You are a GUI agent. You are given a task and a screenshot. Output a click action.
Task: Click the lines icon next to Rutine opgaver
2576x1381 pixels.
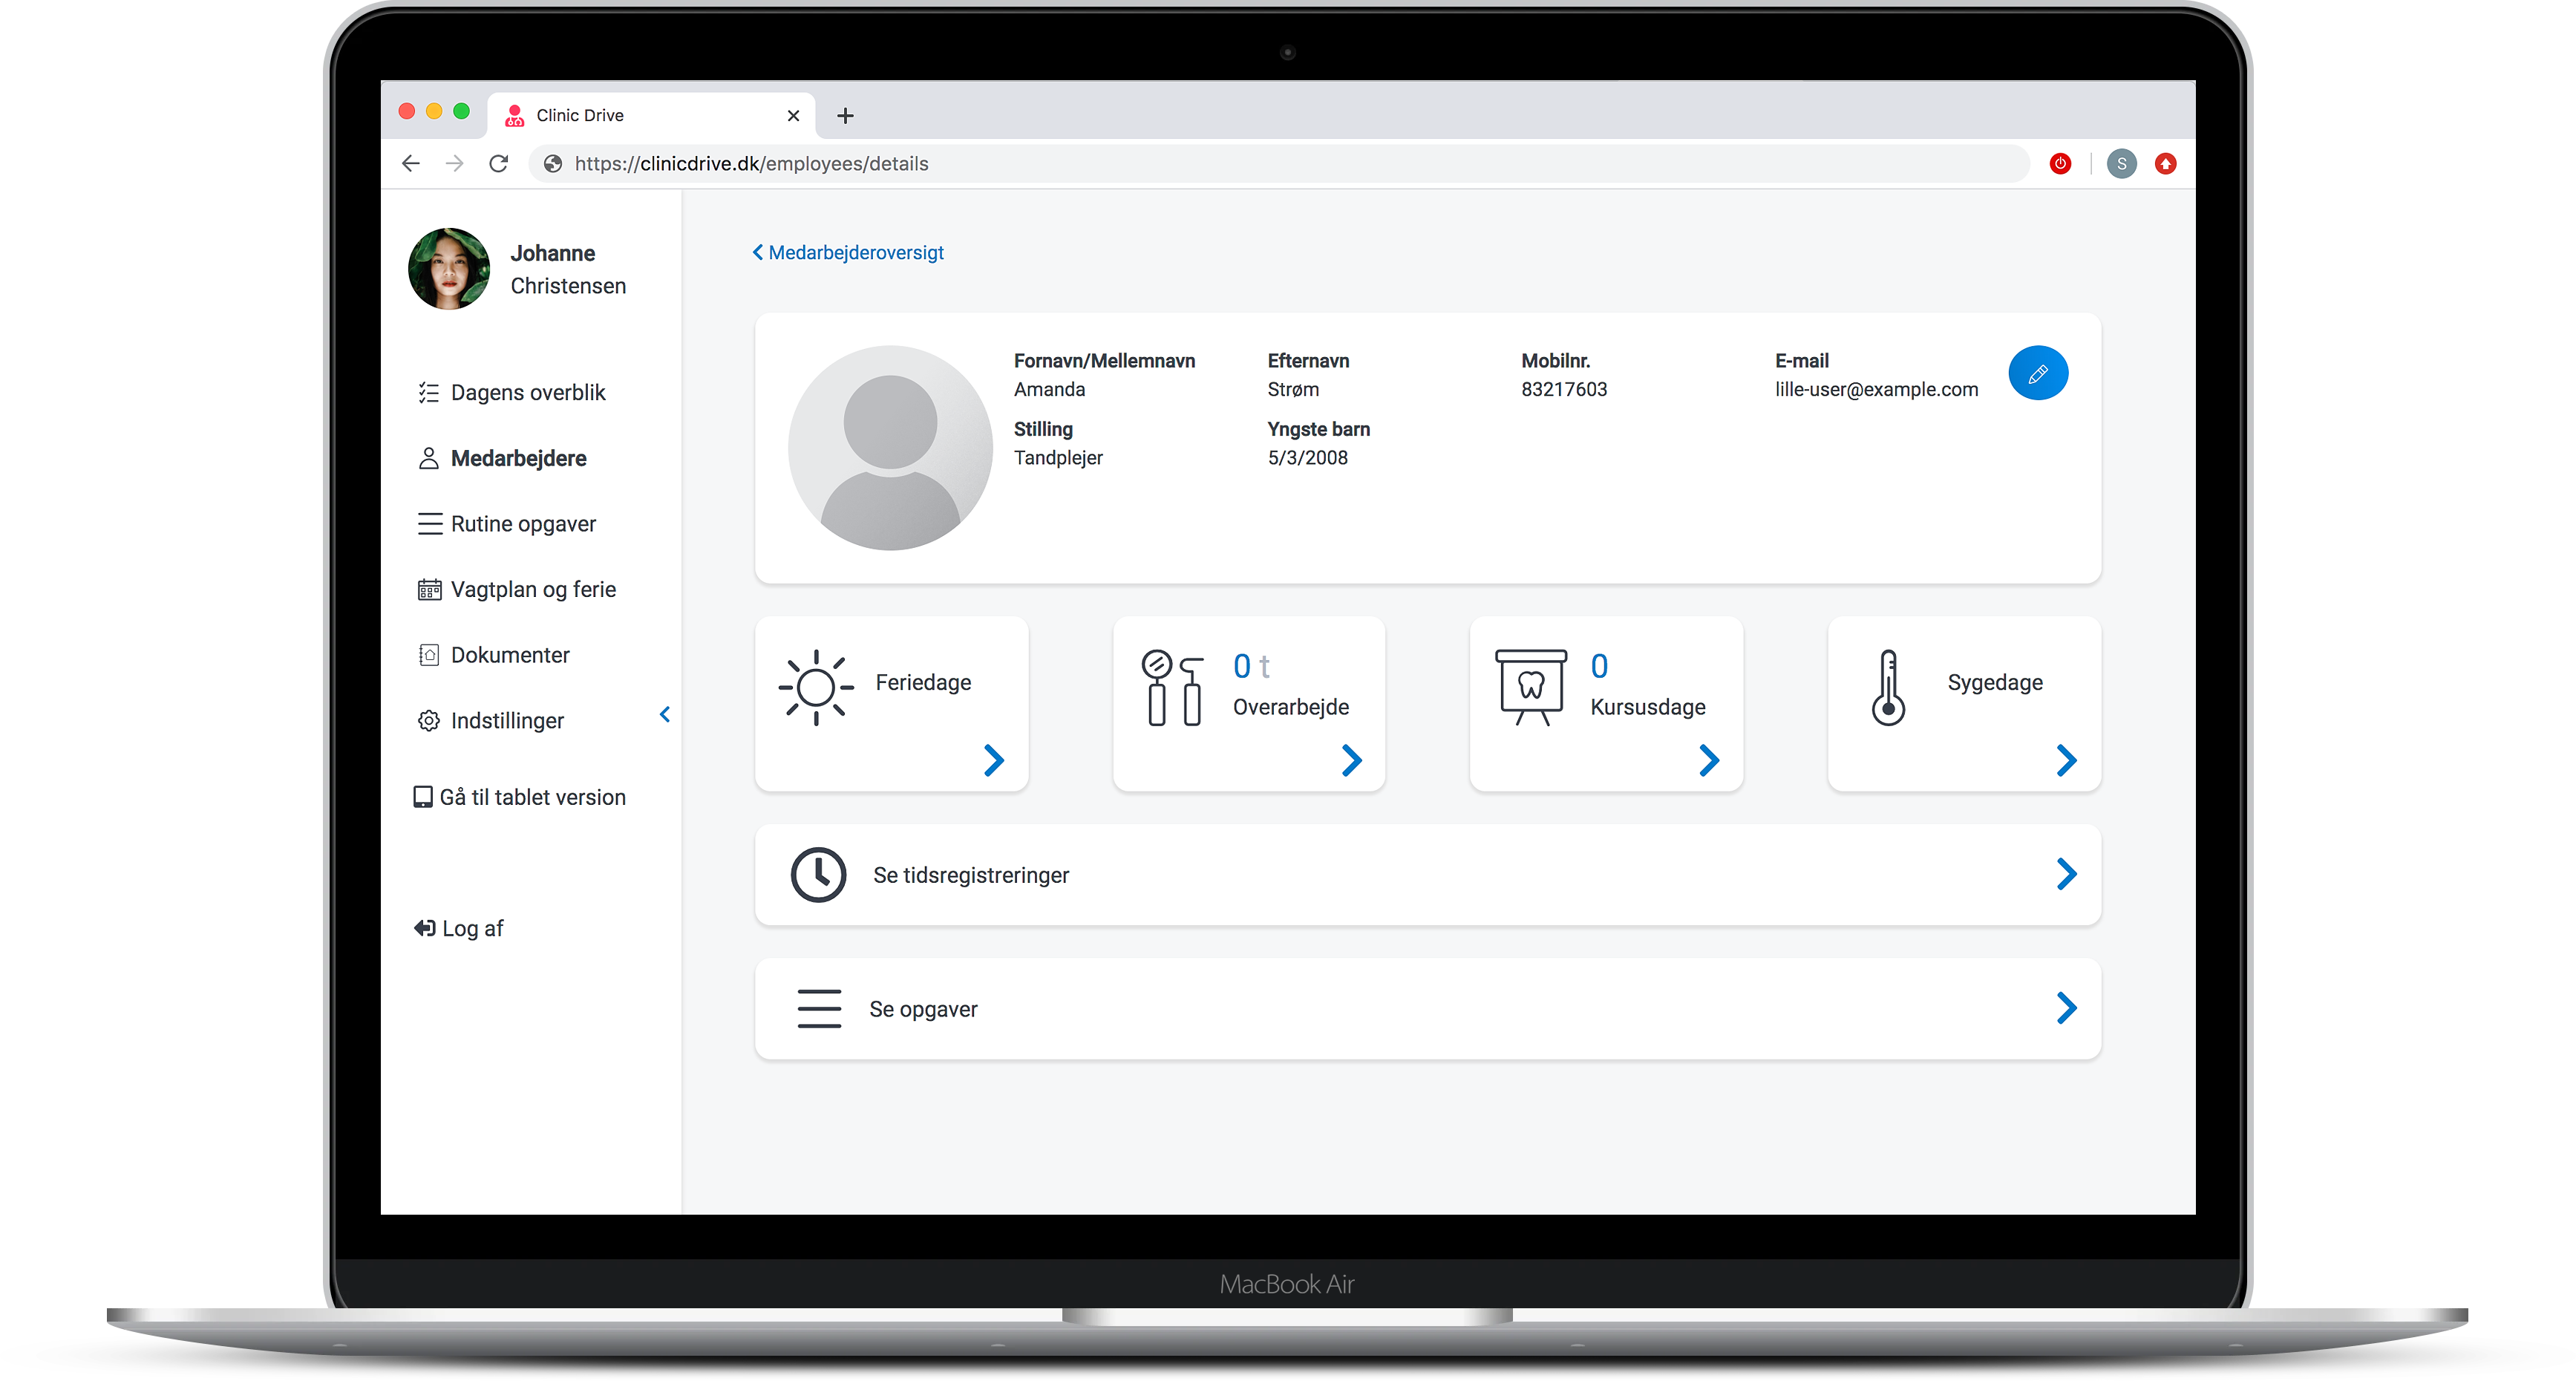[x=429, y=523]
